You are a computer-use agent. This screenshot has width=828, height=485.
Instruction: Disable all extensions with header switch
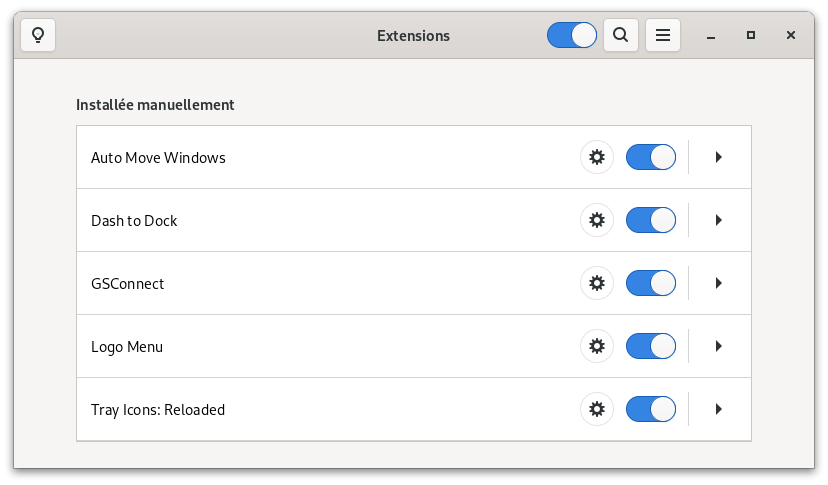pos(572,35)
